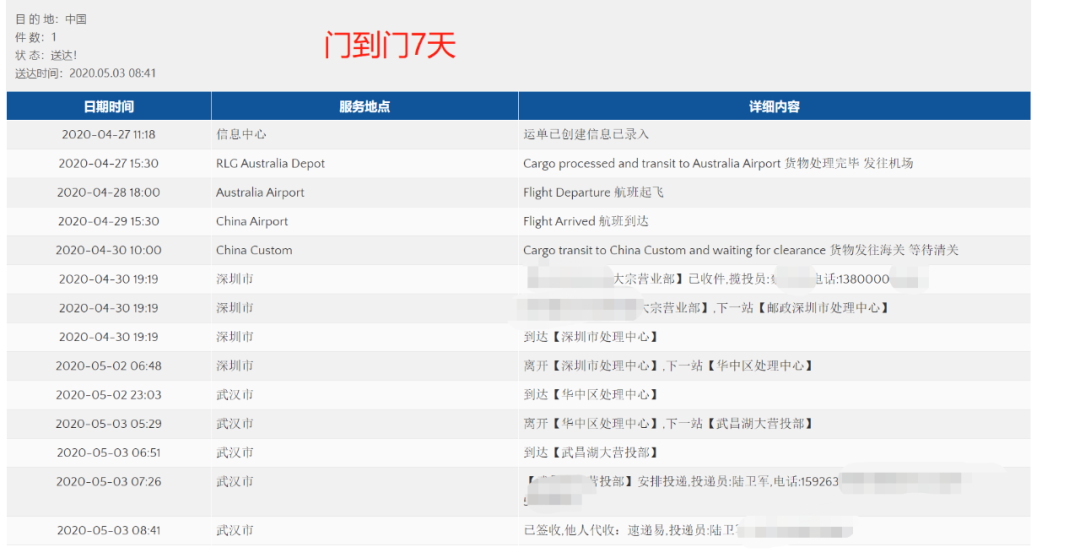
Task: Click the date cell 2020-04-27 11:18
Action: [x=109, y=134]
